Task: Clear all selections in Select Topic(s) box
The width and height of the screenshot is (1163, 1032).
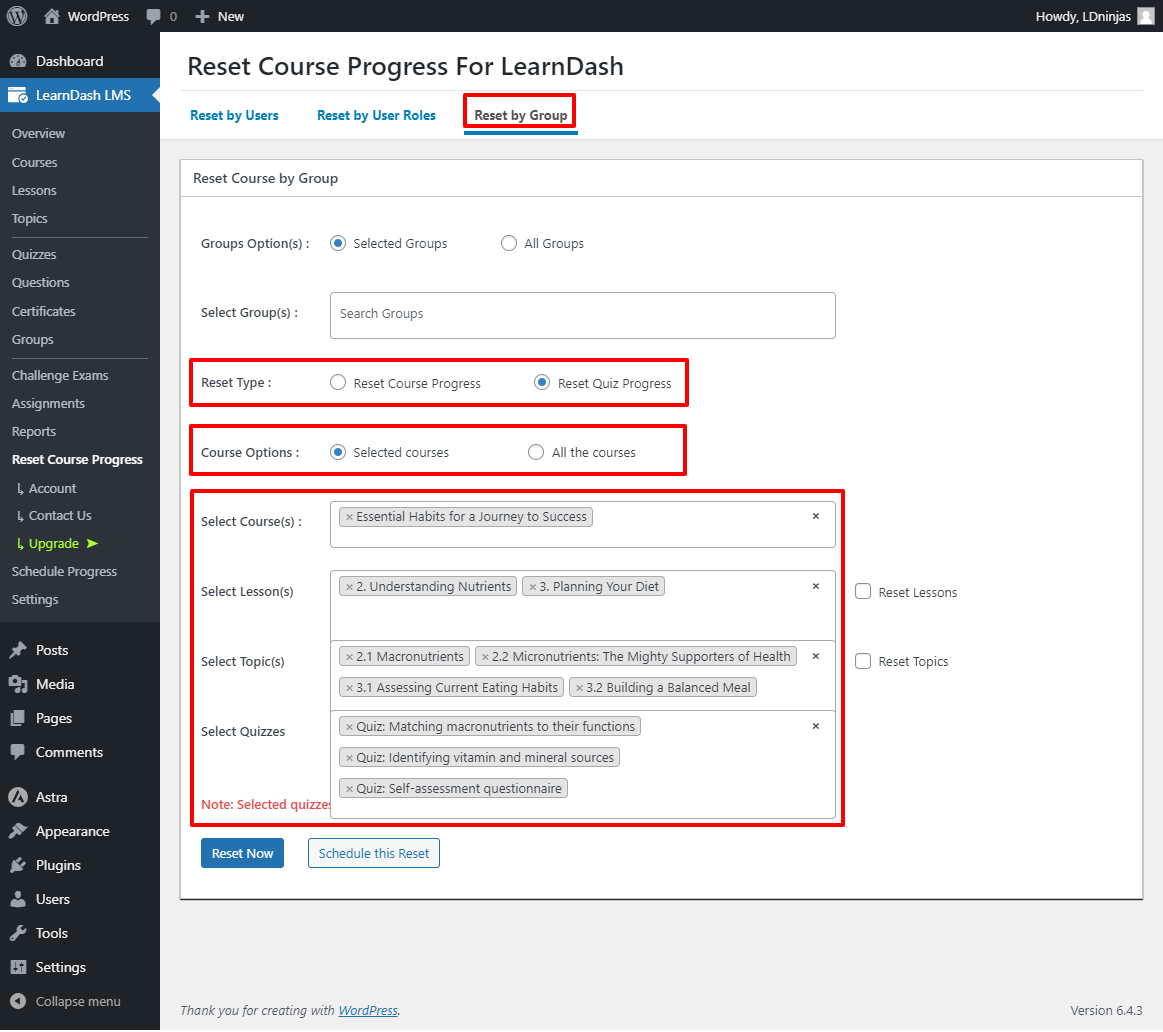Action: (x=816, y=657)
